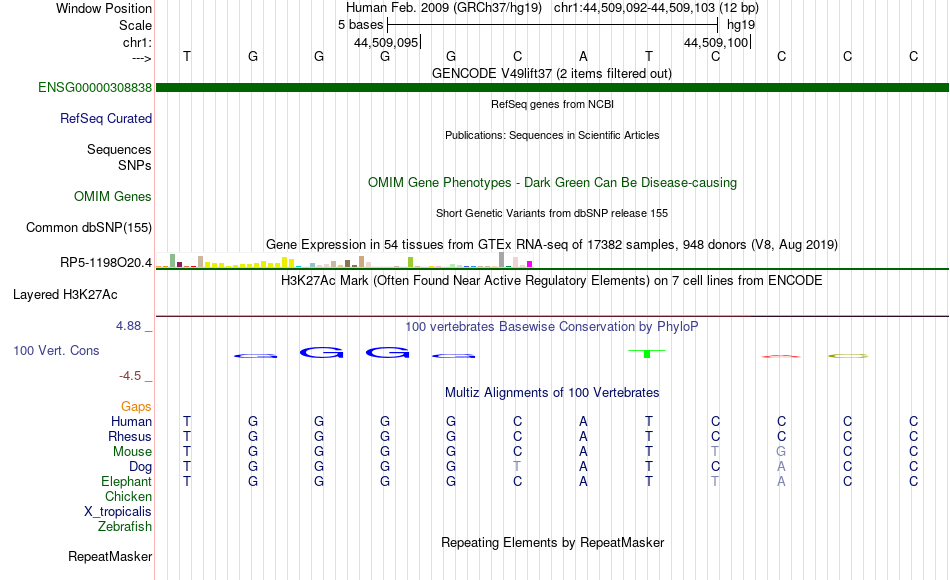Click the ---> strand direction arrow
The image size is (950, 580).
pyautogui.click(x=141, y=58)
